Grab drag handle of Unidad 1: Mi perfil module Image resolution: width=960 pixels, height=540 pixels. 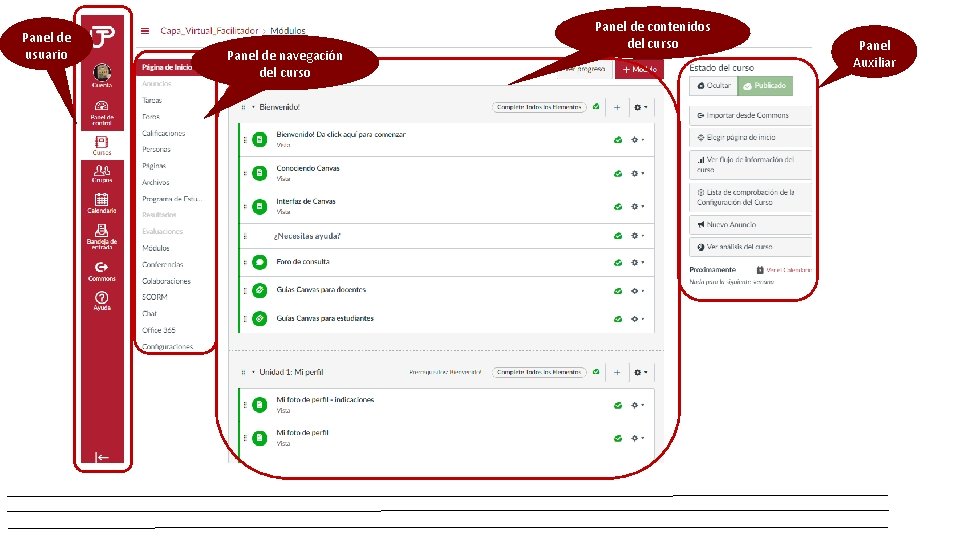[x=243, y=372]
